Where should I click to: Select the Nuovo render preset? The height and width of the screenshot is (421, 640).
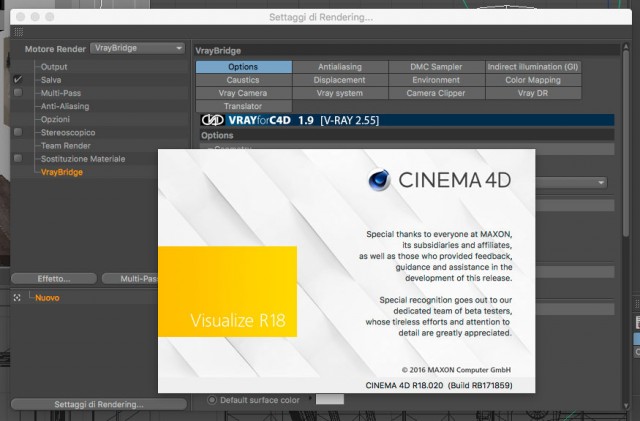point(47,298)
